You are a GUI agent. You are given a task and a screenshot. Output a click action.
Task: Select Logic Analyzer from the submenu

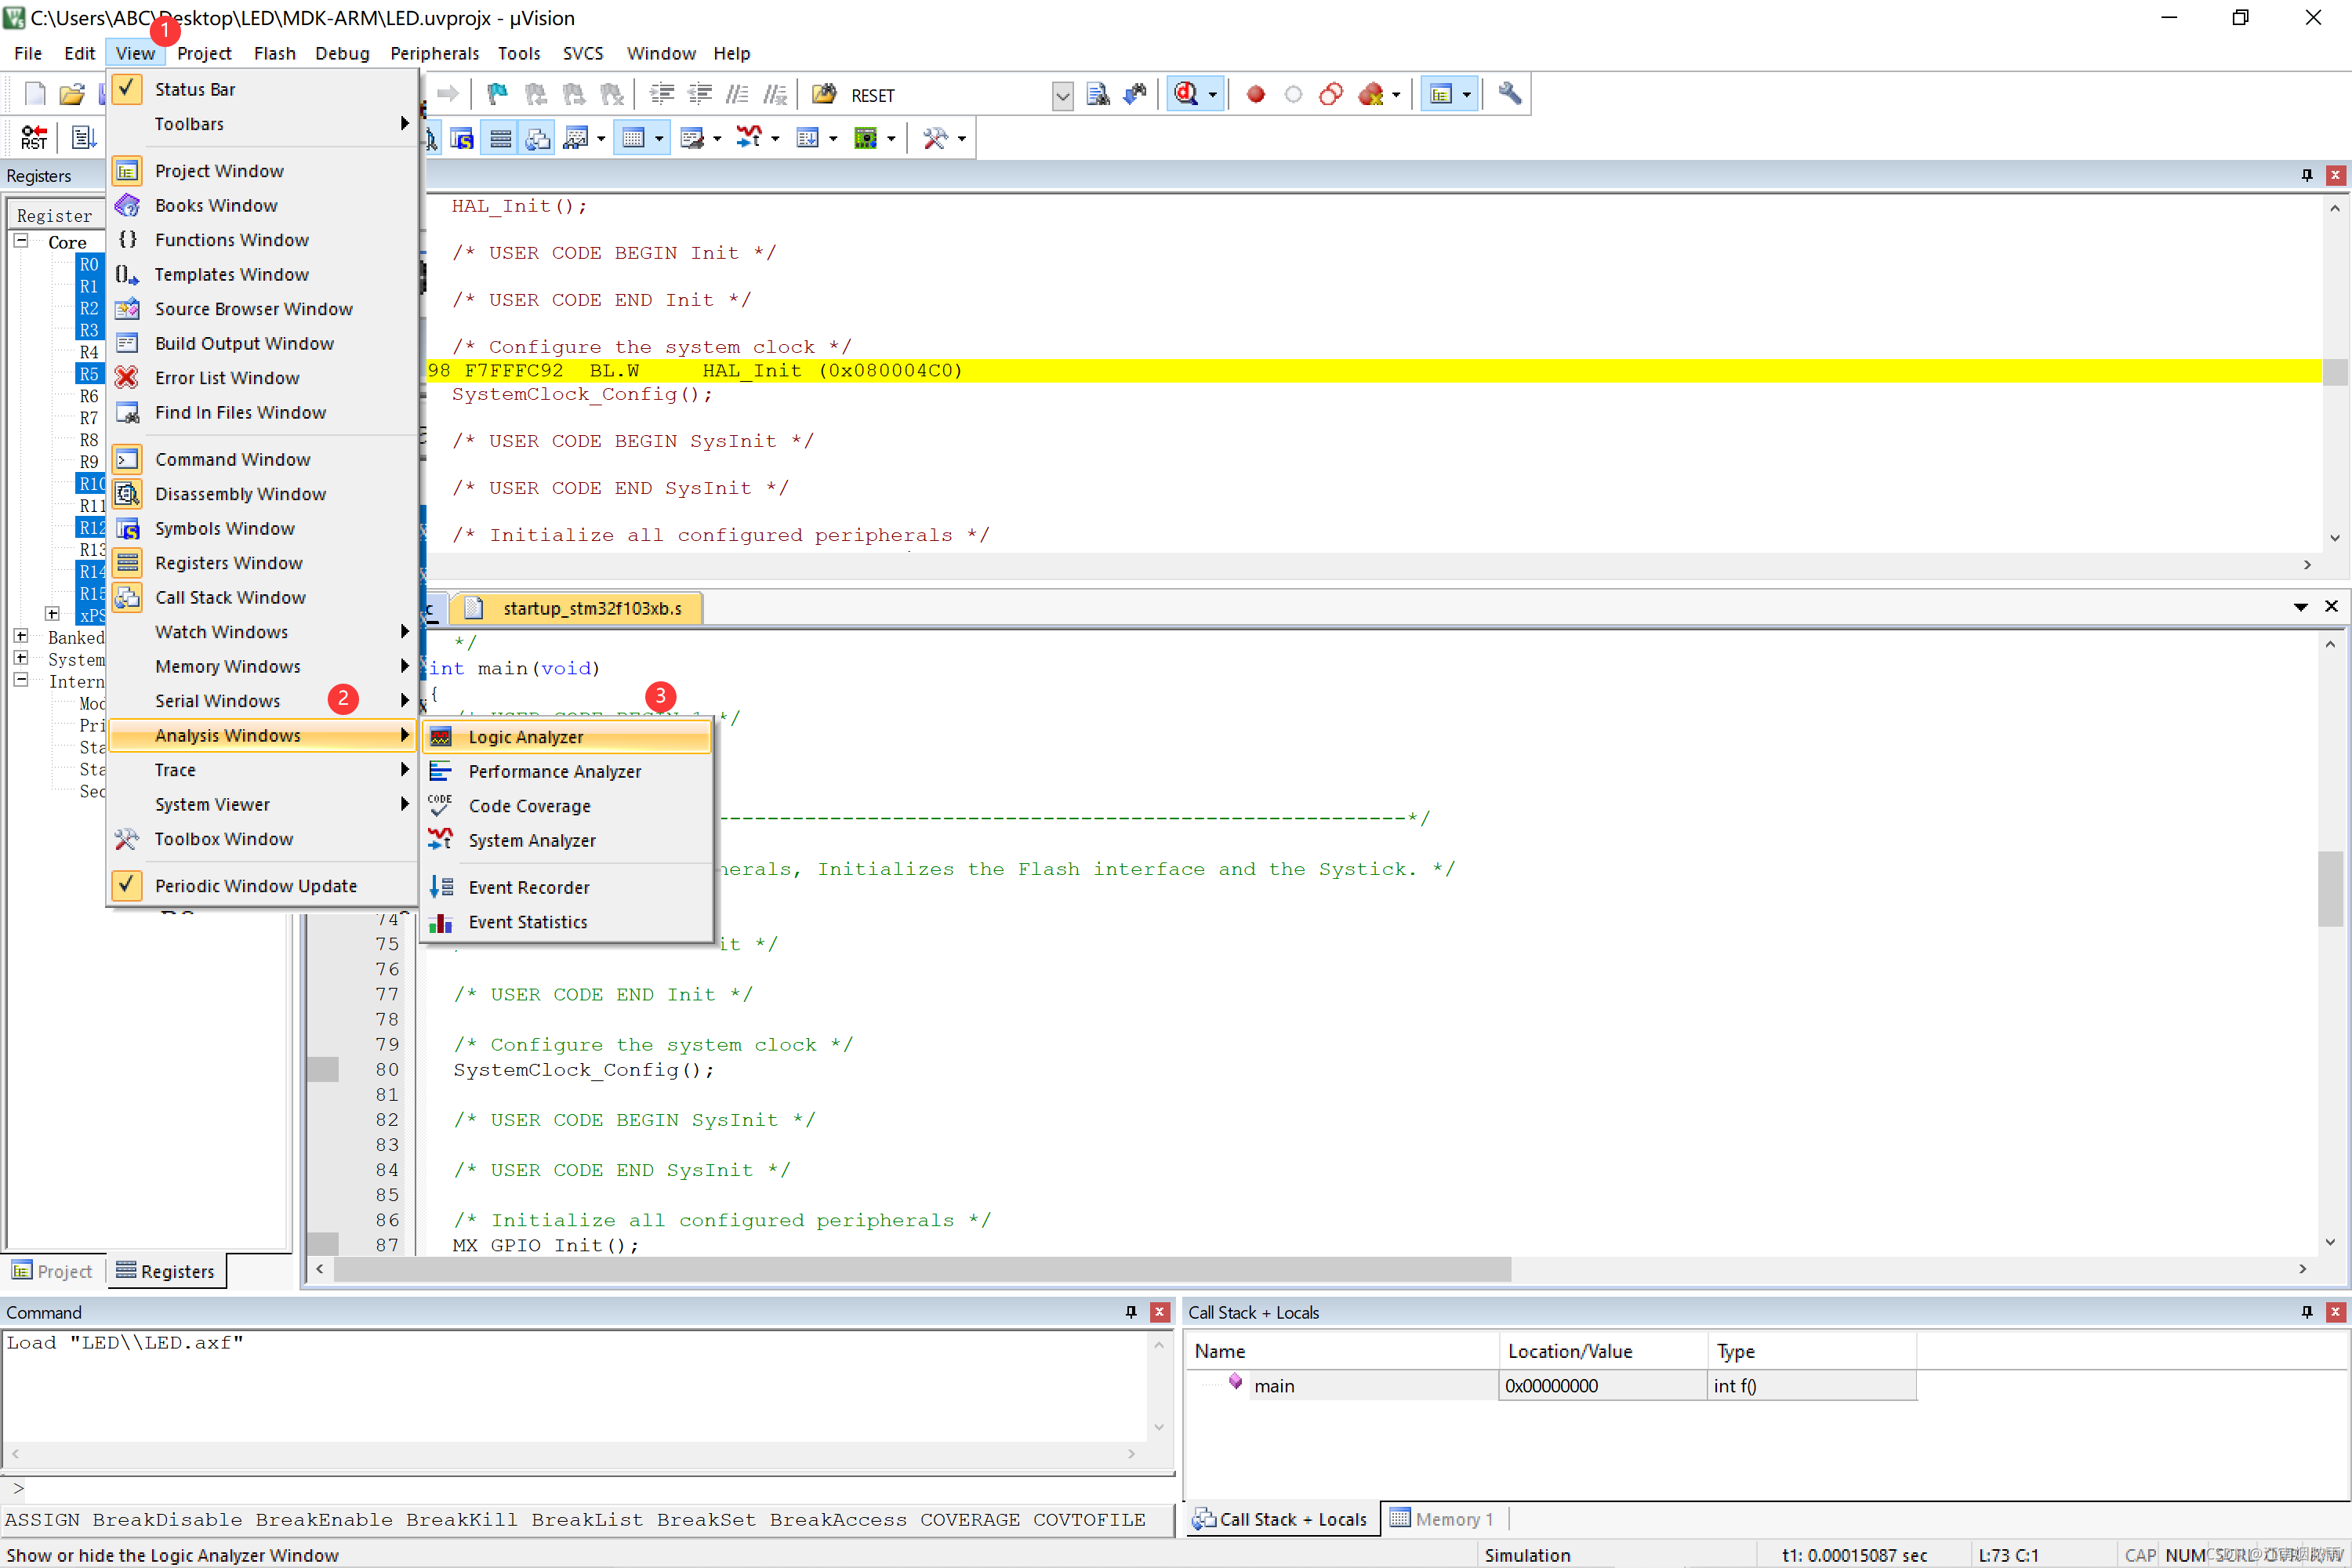coord(525,737)
